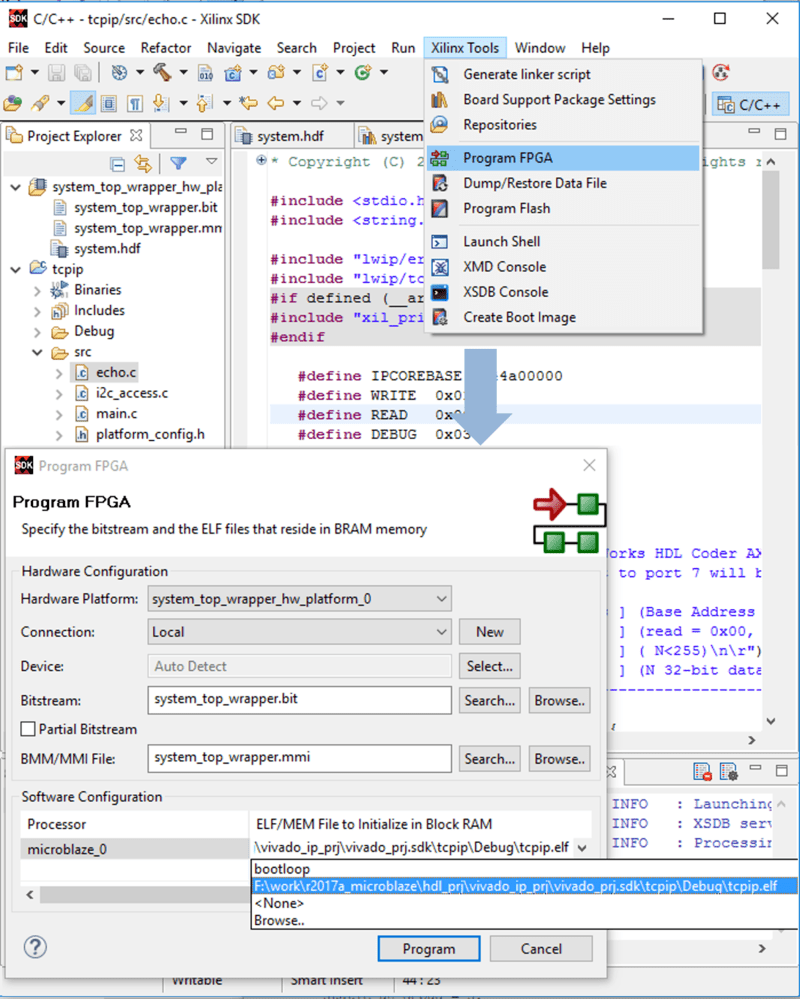
Task: Toggle Link with Editor in Project Explorer
Action: click(143, 164)
